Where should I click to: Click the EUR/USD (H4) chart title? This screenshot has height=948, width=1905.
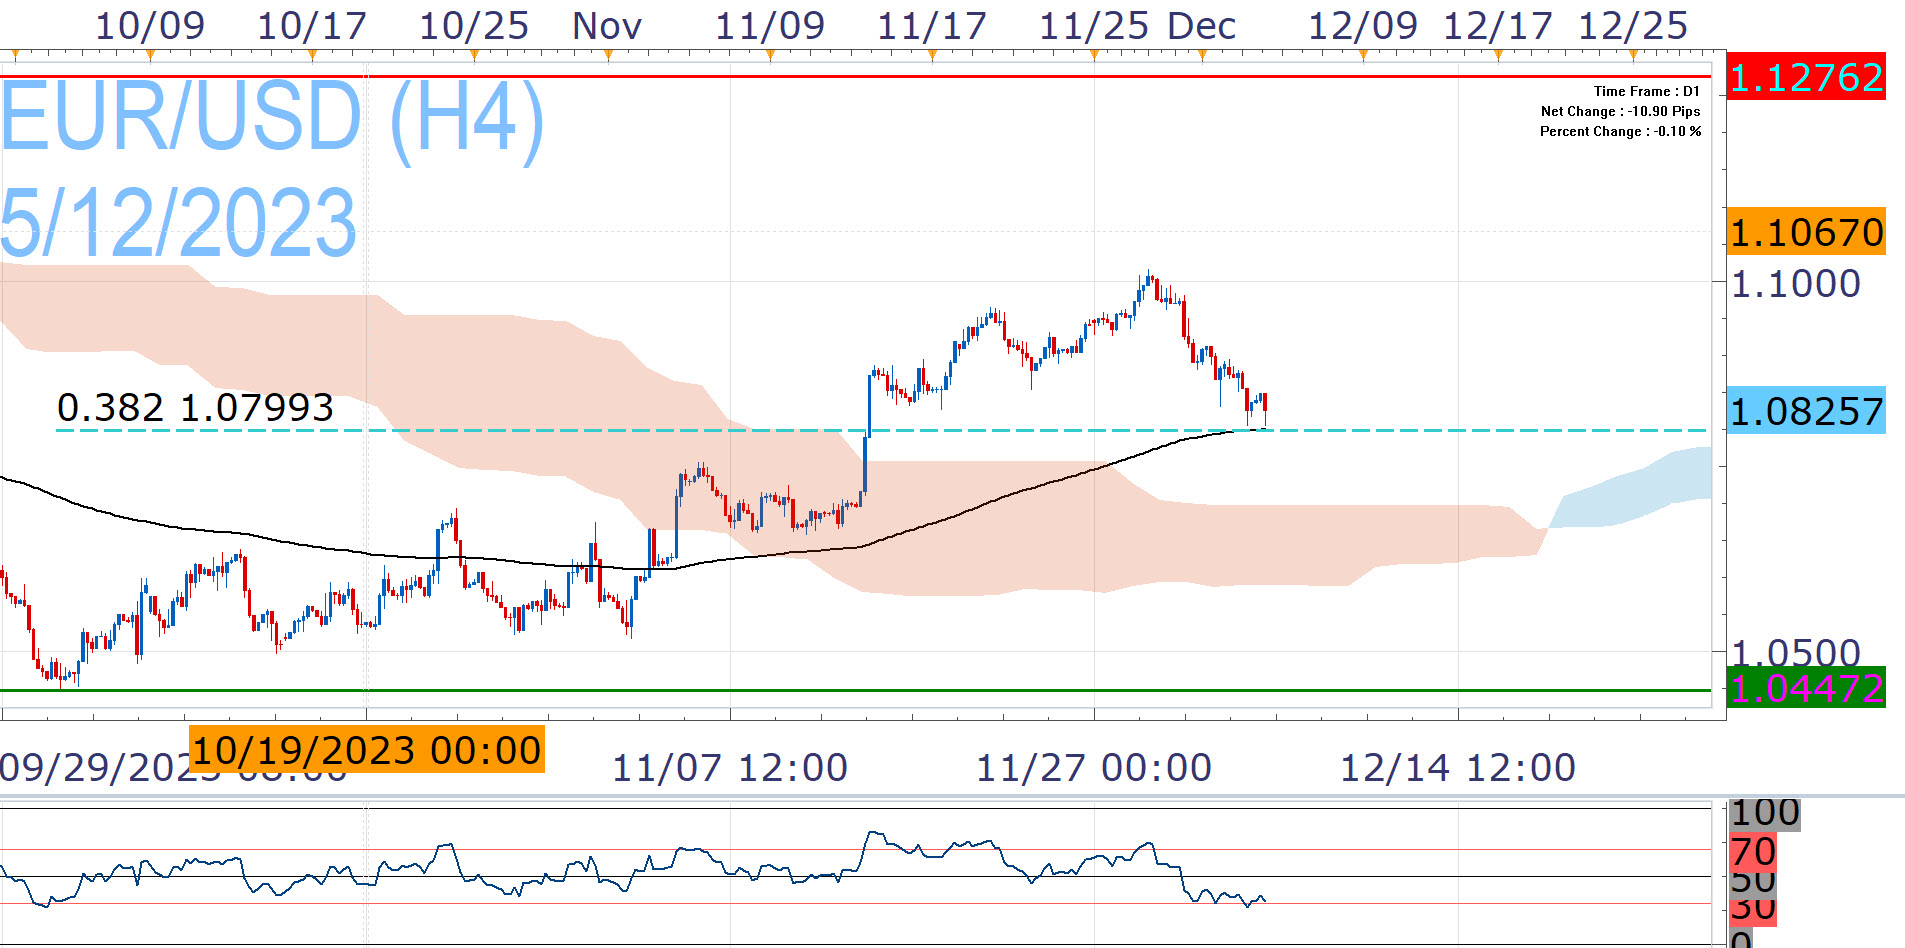click(x=272, y=118)
